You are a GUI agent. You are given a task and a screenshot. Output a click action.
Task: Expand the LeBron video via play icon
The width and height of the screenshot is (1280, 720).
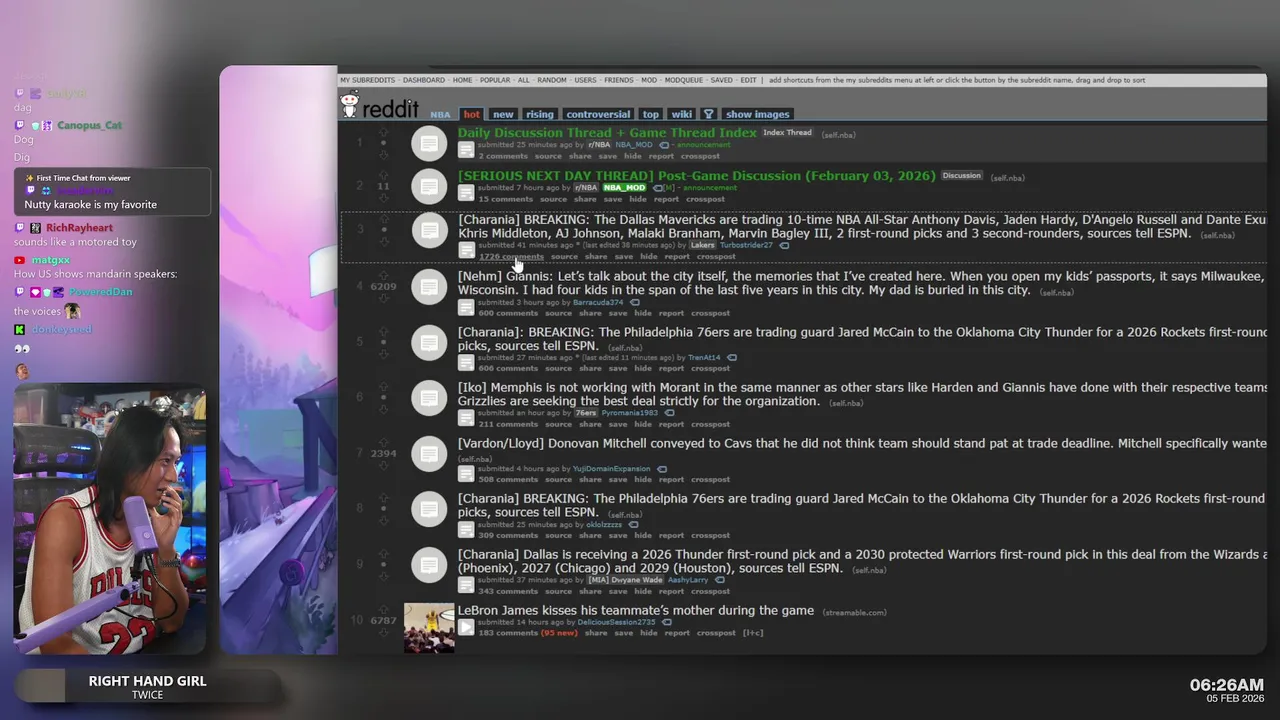(466, 627)
